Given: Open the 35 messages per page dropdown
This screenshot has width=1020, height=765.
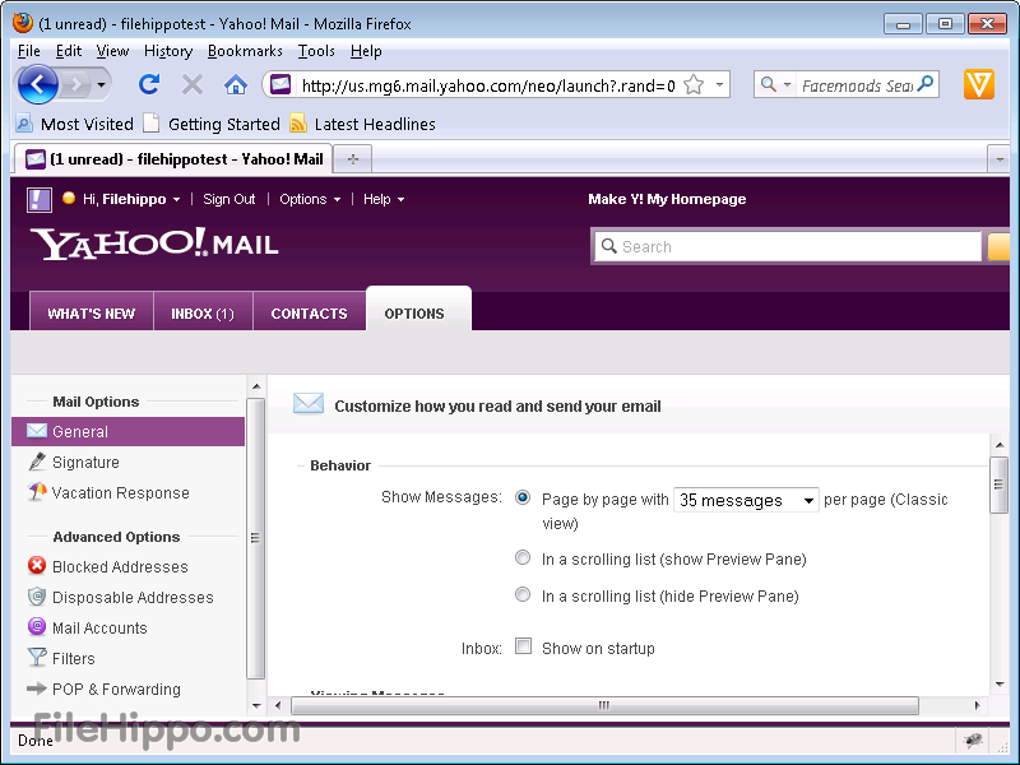Looking at the screenshot, I should [745, 499].
